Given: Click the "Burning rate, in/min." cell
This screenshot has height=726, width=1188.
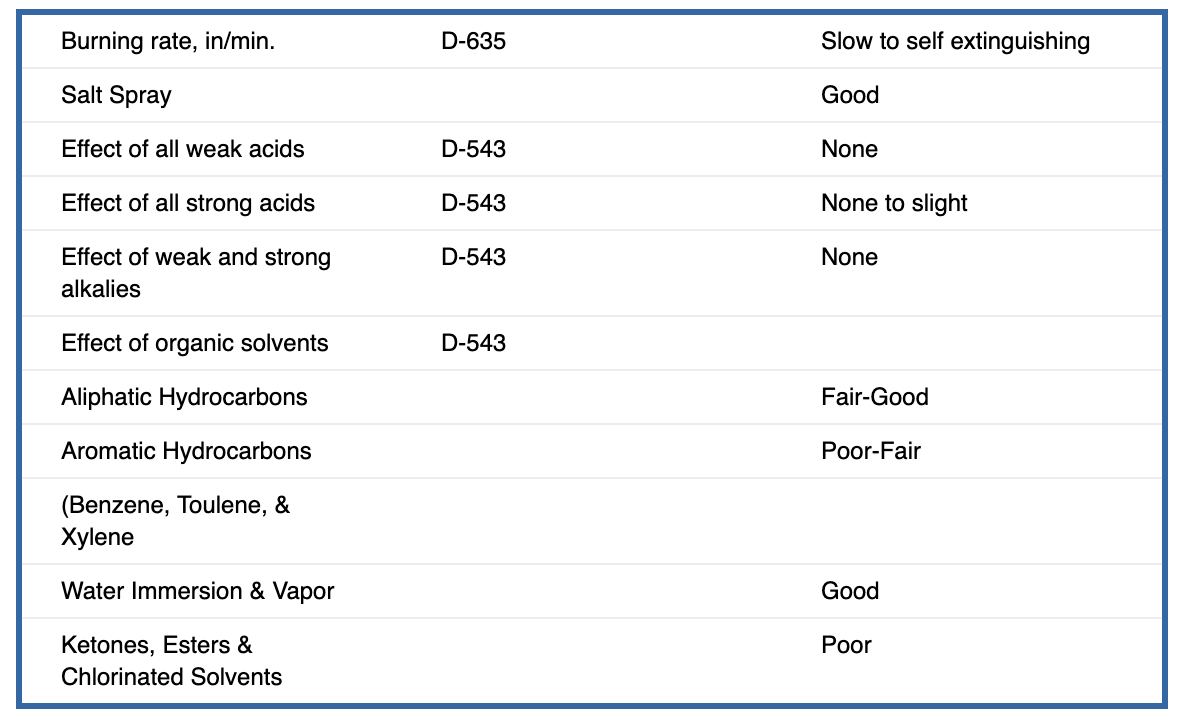Looking at the screenshot, I should [x=168, y=41].
